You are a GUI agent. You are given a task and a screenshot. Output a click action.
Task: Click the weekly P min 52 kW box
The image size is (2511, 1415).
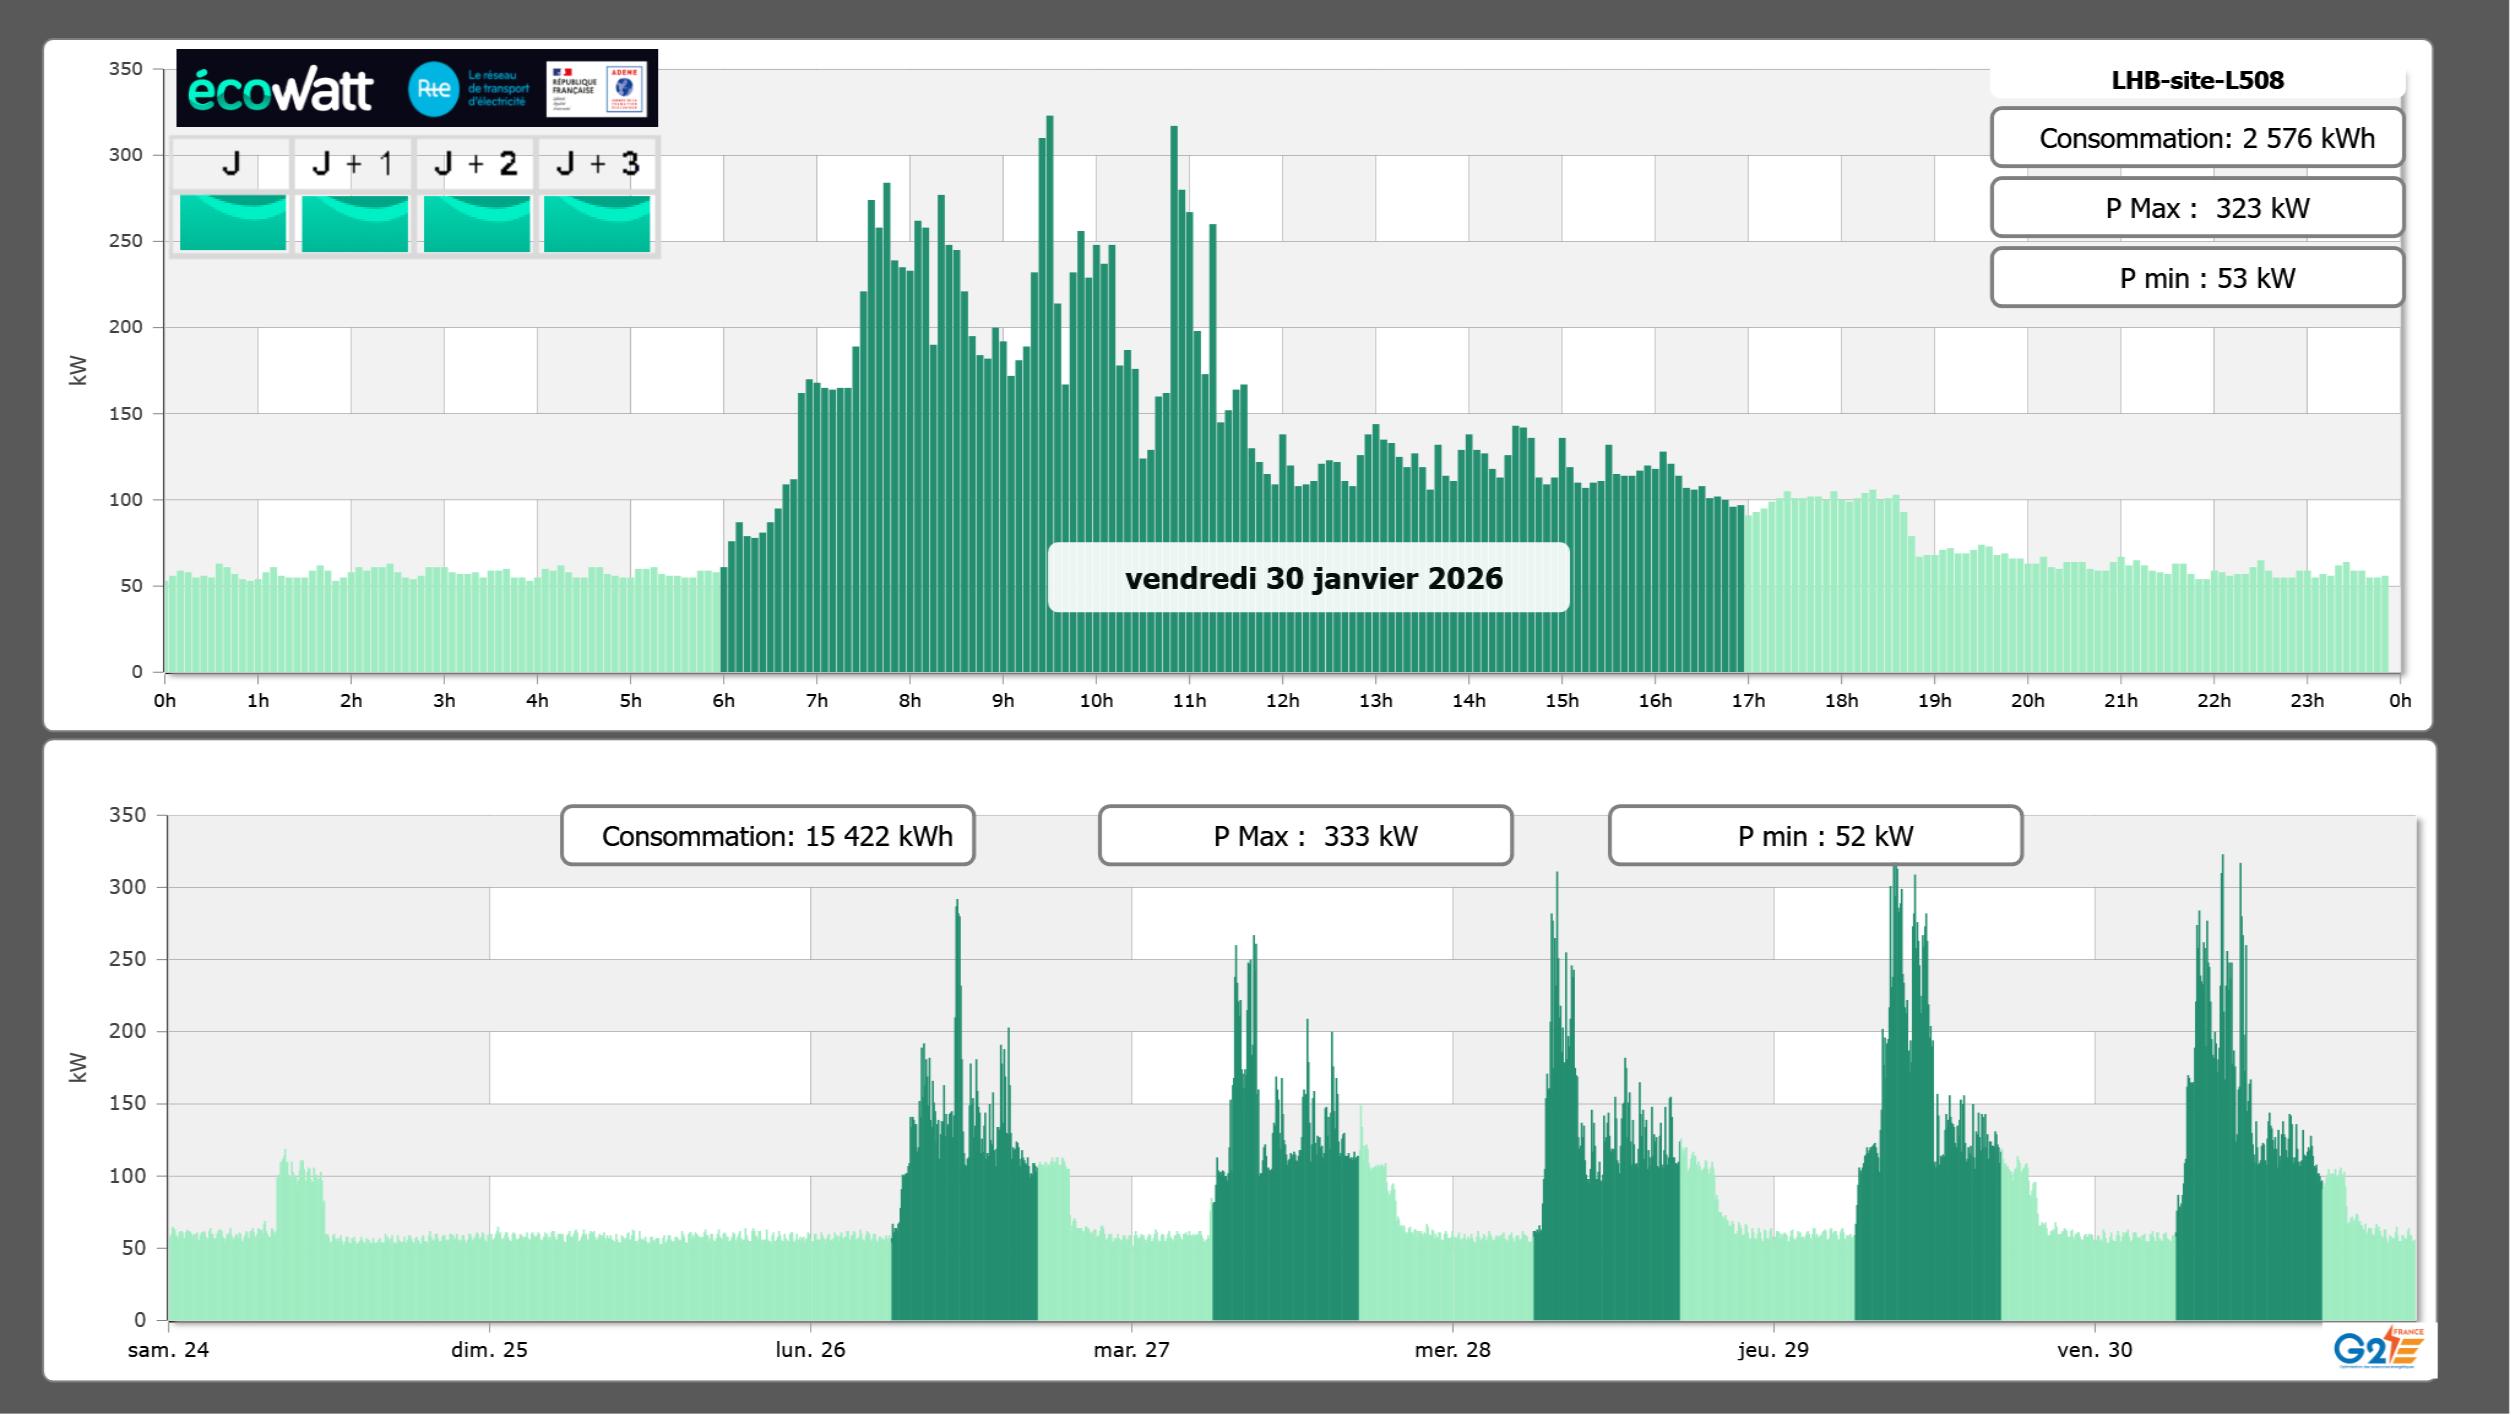point(1814,836)
